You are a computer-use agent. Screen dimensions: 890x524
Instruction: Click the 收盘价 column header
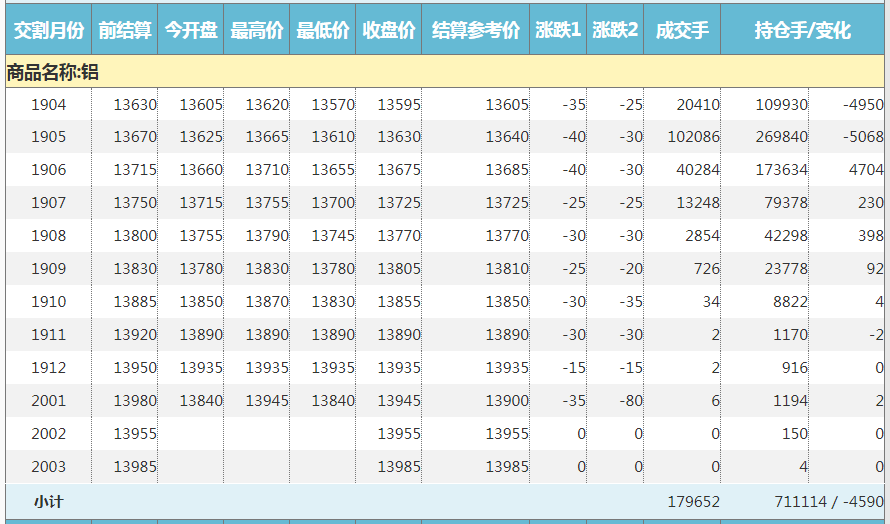click(x=388, y=31)
